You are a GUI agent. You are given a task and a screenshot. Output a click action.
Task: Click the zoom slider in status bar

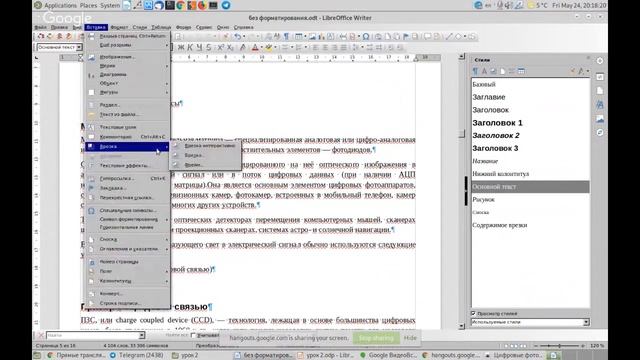point(559,346)
